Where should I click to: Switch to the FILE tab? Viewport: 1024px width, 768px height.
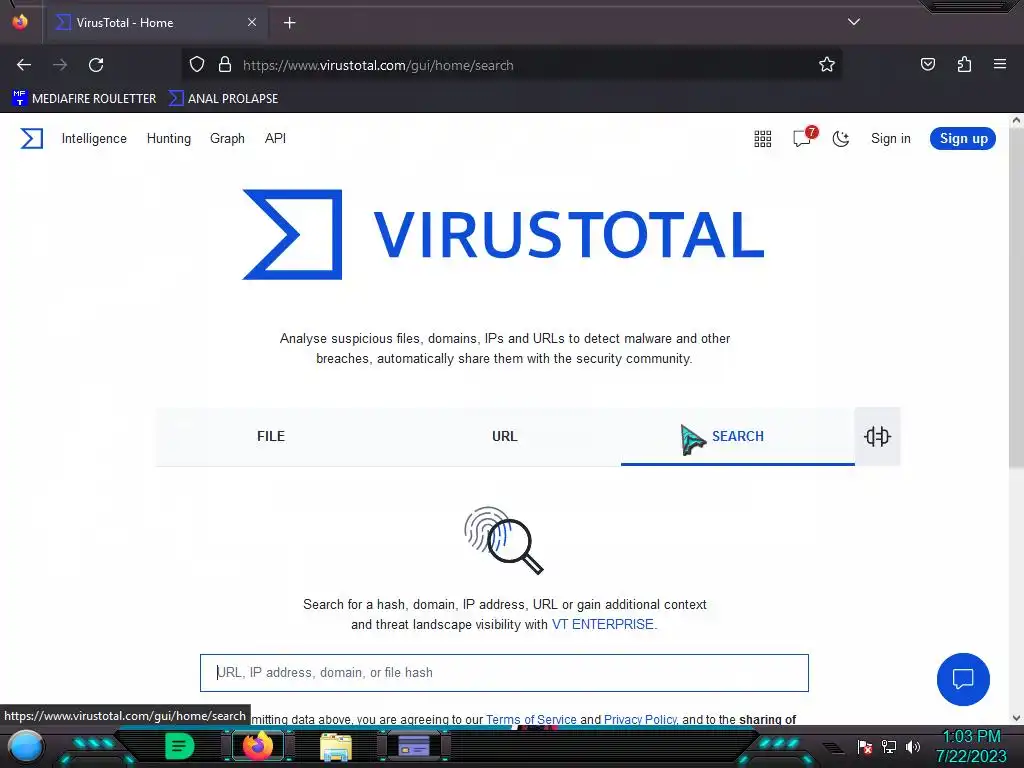coord(271,436)
